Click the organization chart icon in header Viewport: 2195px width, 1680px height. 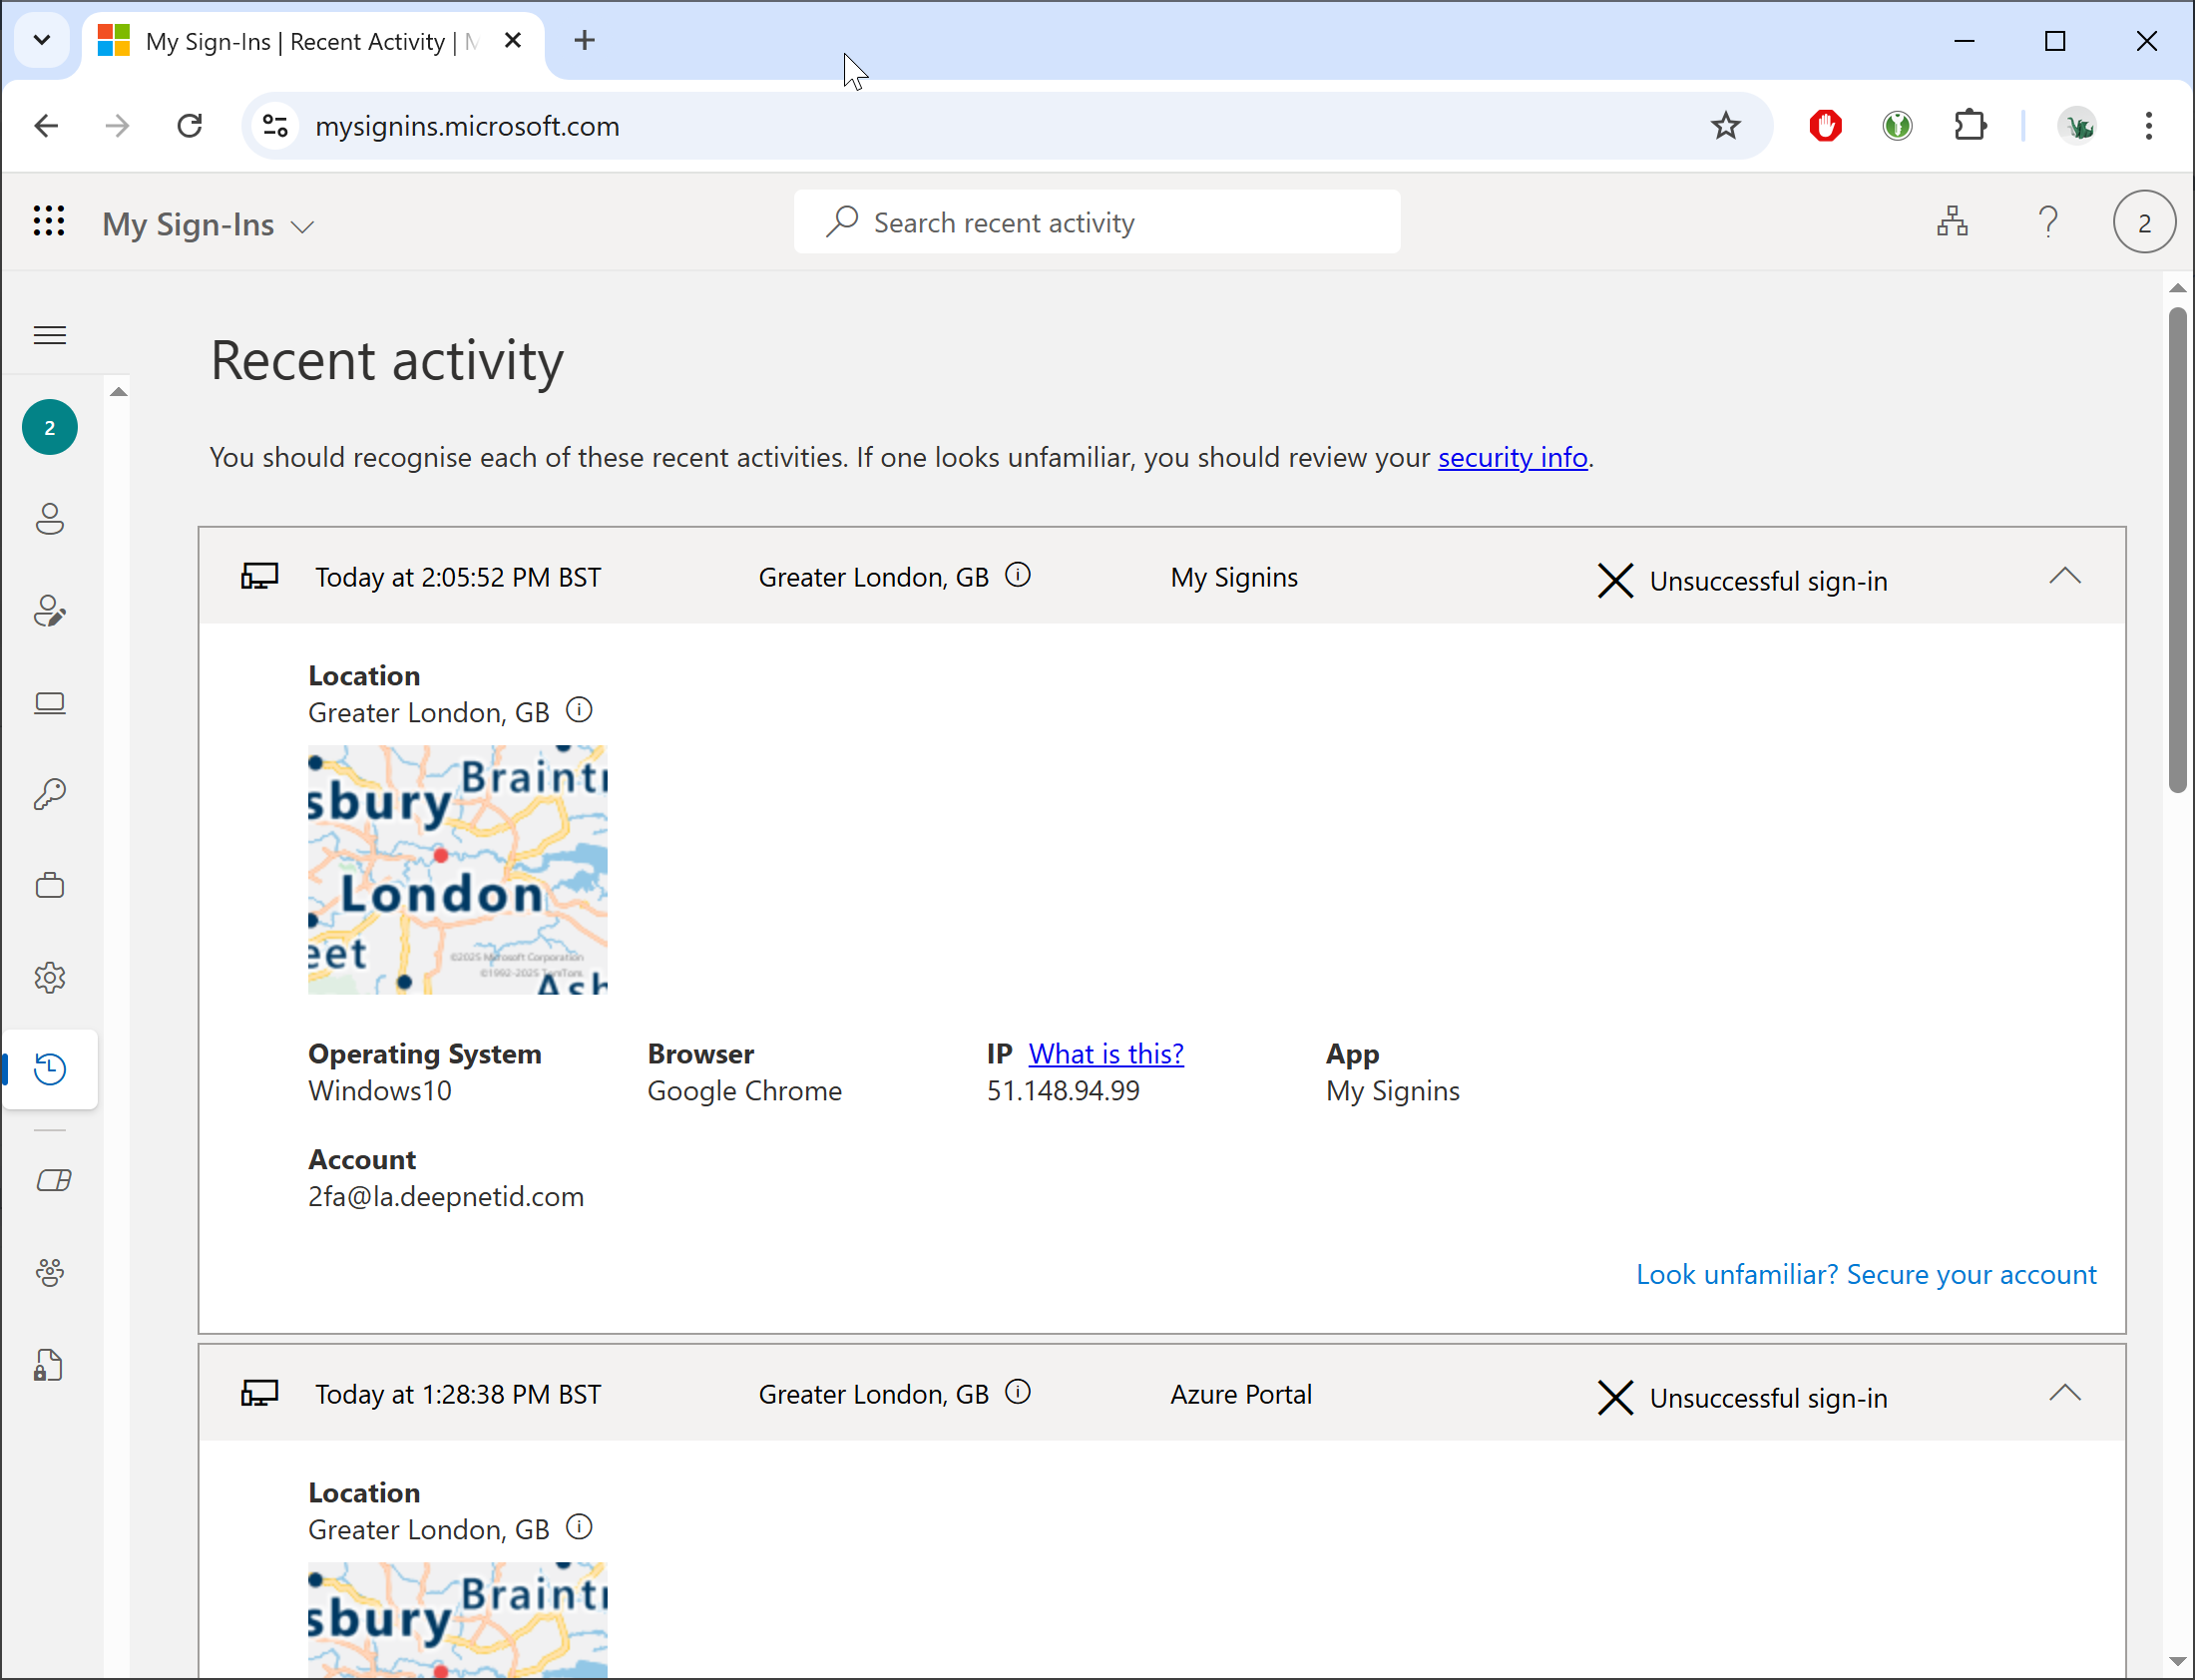point(1951,222)
